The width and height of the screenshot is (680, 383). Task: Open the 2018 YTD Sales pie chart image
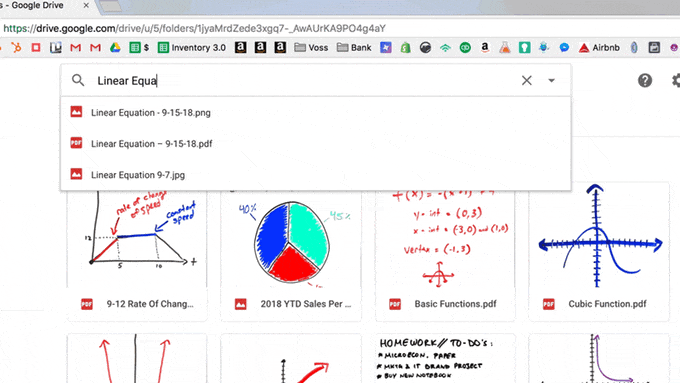coord(291,252)
